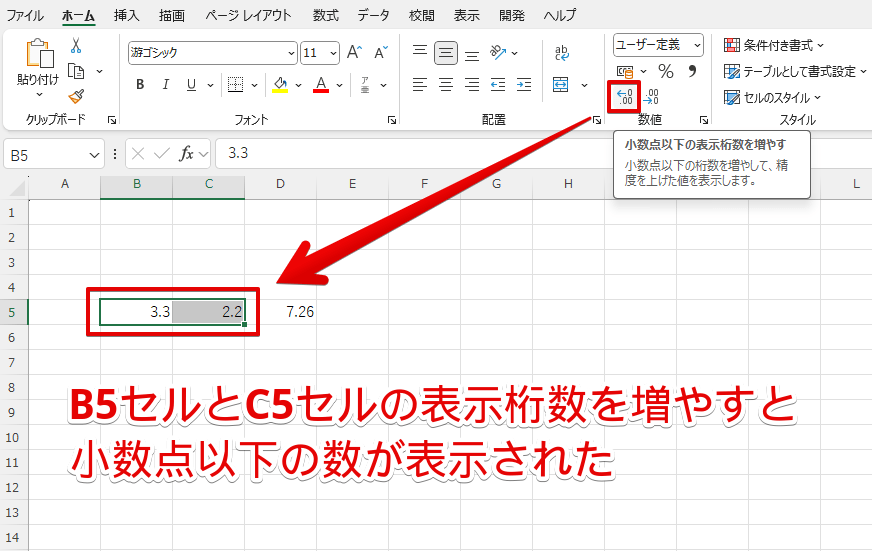
Task: Increase font size with larger A icon
Action: pyautogui.click(x=354, y=53)
